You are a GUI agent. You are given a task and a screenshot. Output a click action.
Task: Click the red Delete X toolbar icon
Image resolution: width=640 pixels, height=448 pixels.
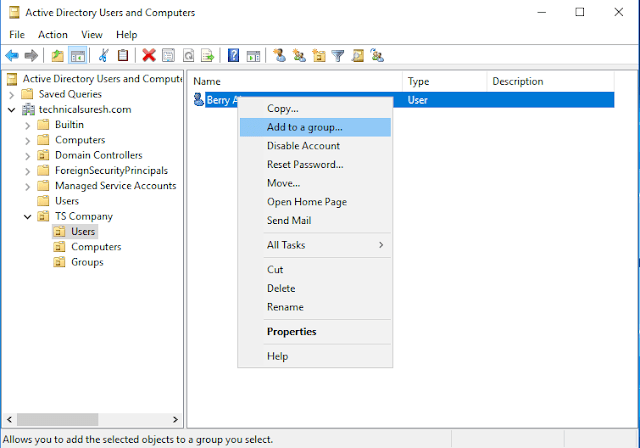(x=149, y=56)
